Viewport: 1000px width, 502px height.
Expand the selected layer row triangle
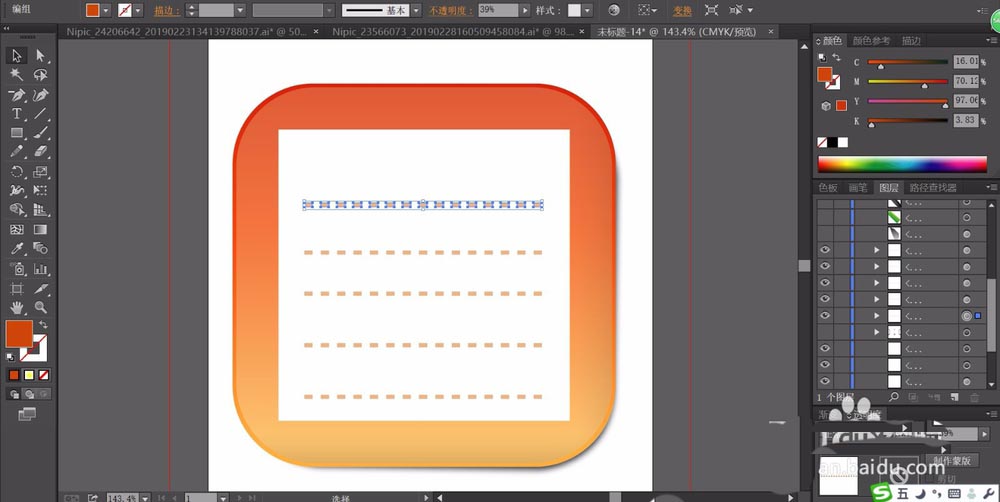point(876,316)
